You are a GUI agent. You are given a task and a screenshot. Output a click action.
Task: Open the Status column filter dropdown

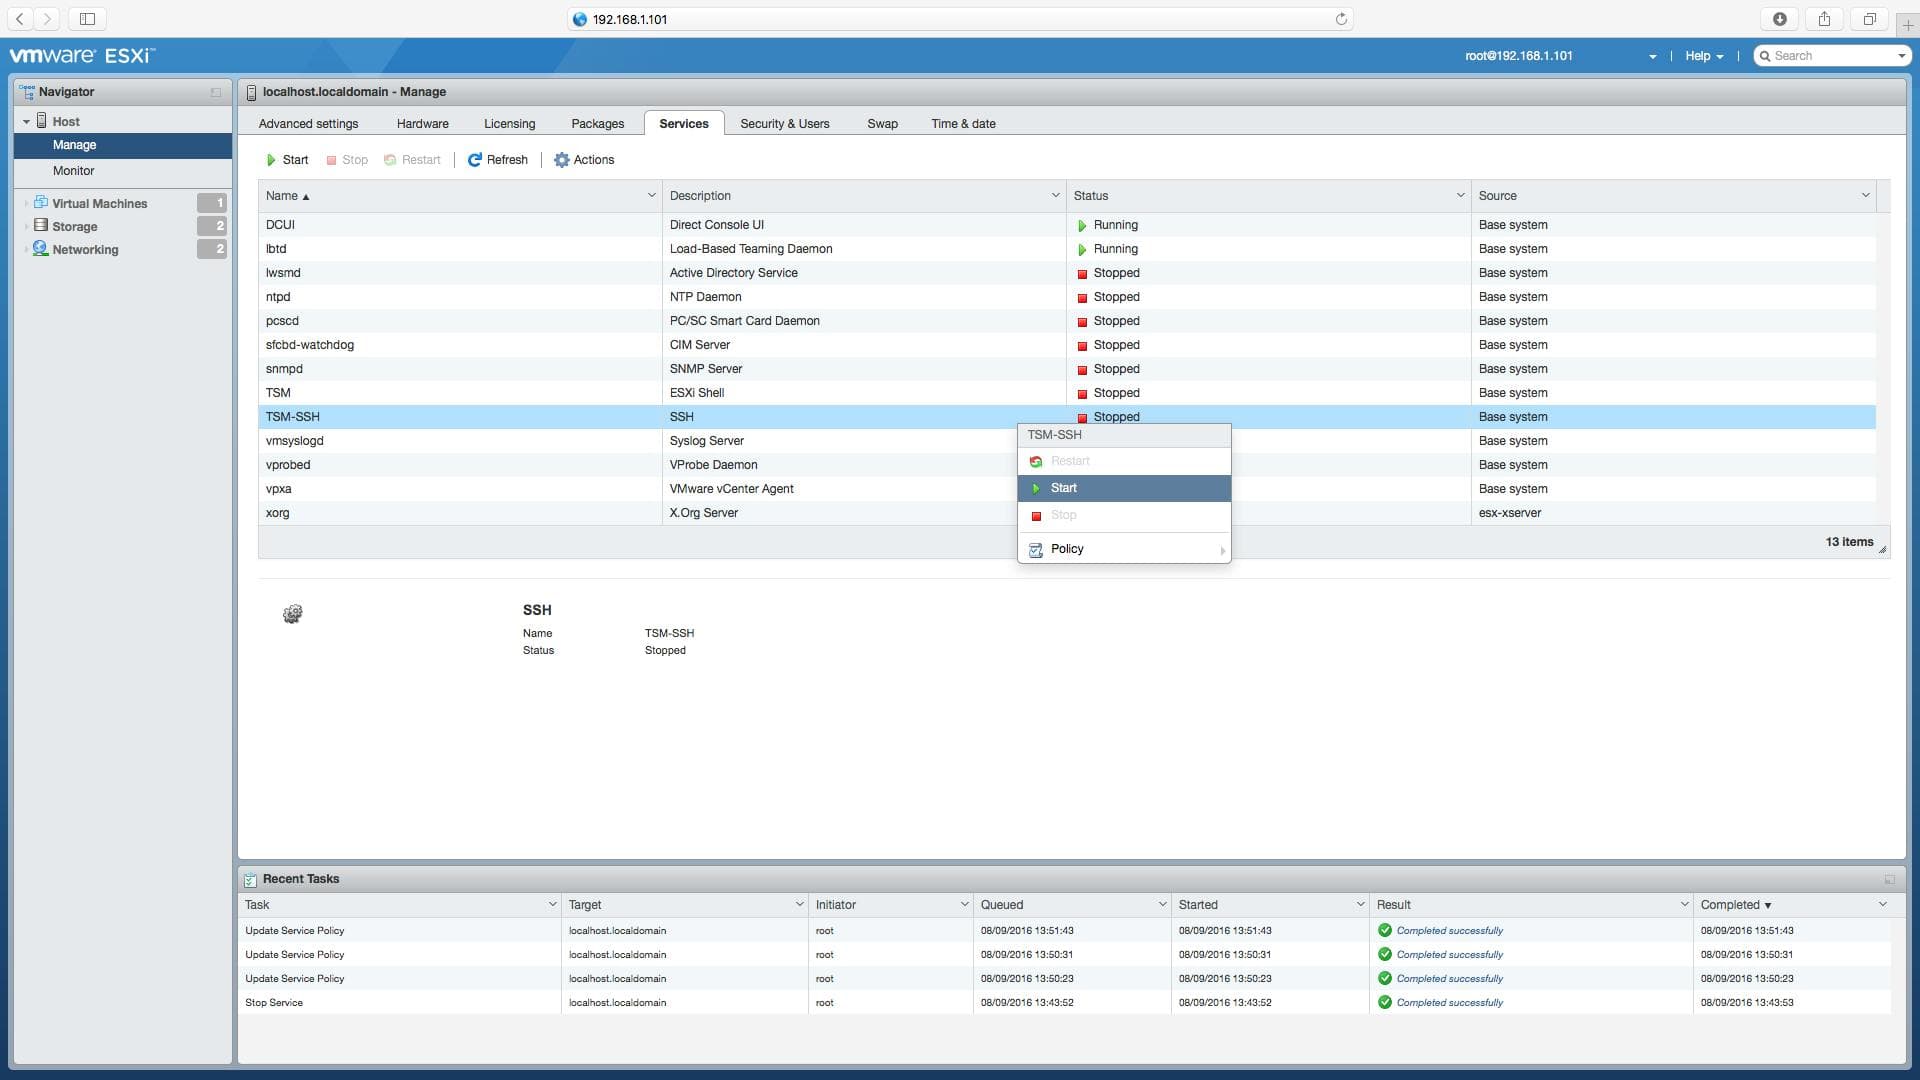(x=1459, y=195)
